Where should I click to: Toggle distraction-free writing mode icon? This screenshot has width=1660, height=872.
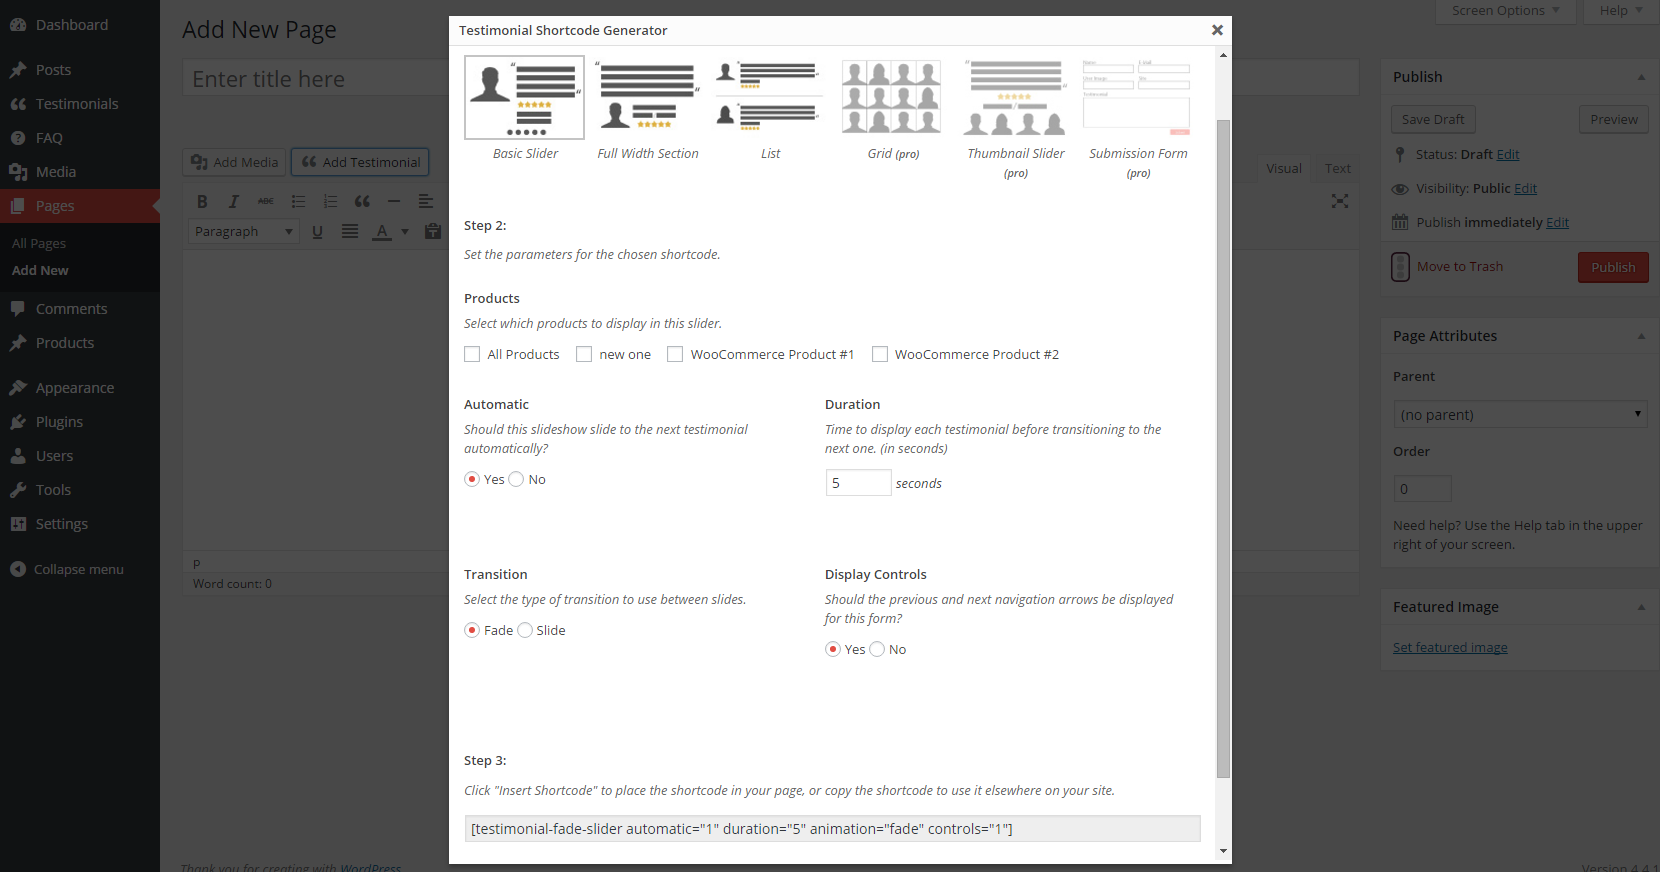pyautogui.click(x=1340, y=201)
